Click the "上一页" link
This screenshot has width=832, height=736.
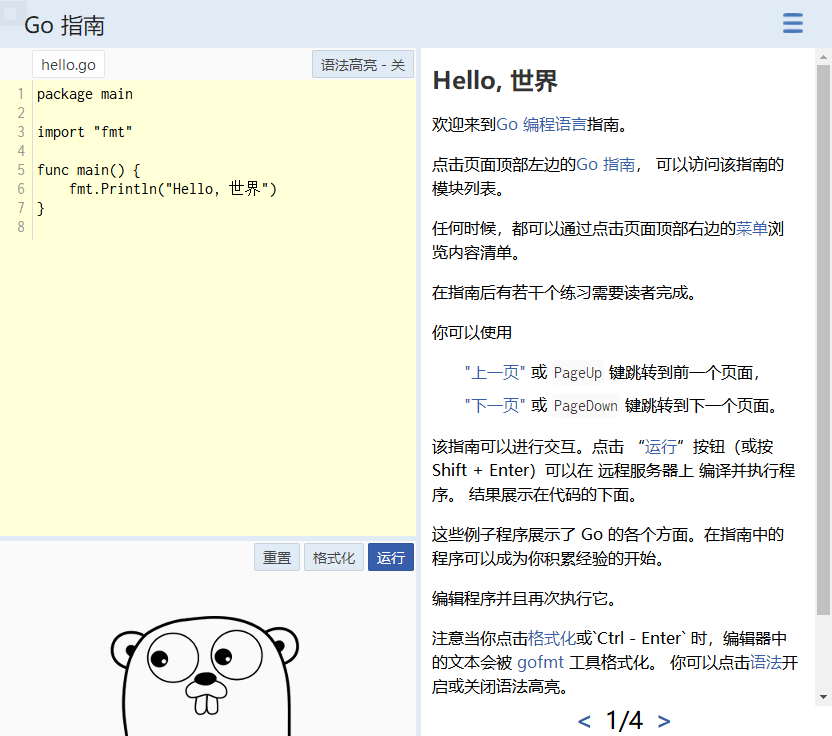(495, 373)
